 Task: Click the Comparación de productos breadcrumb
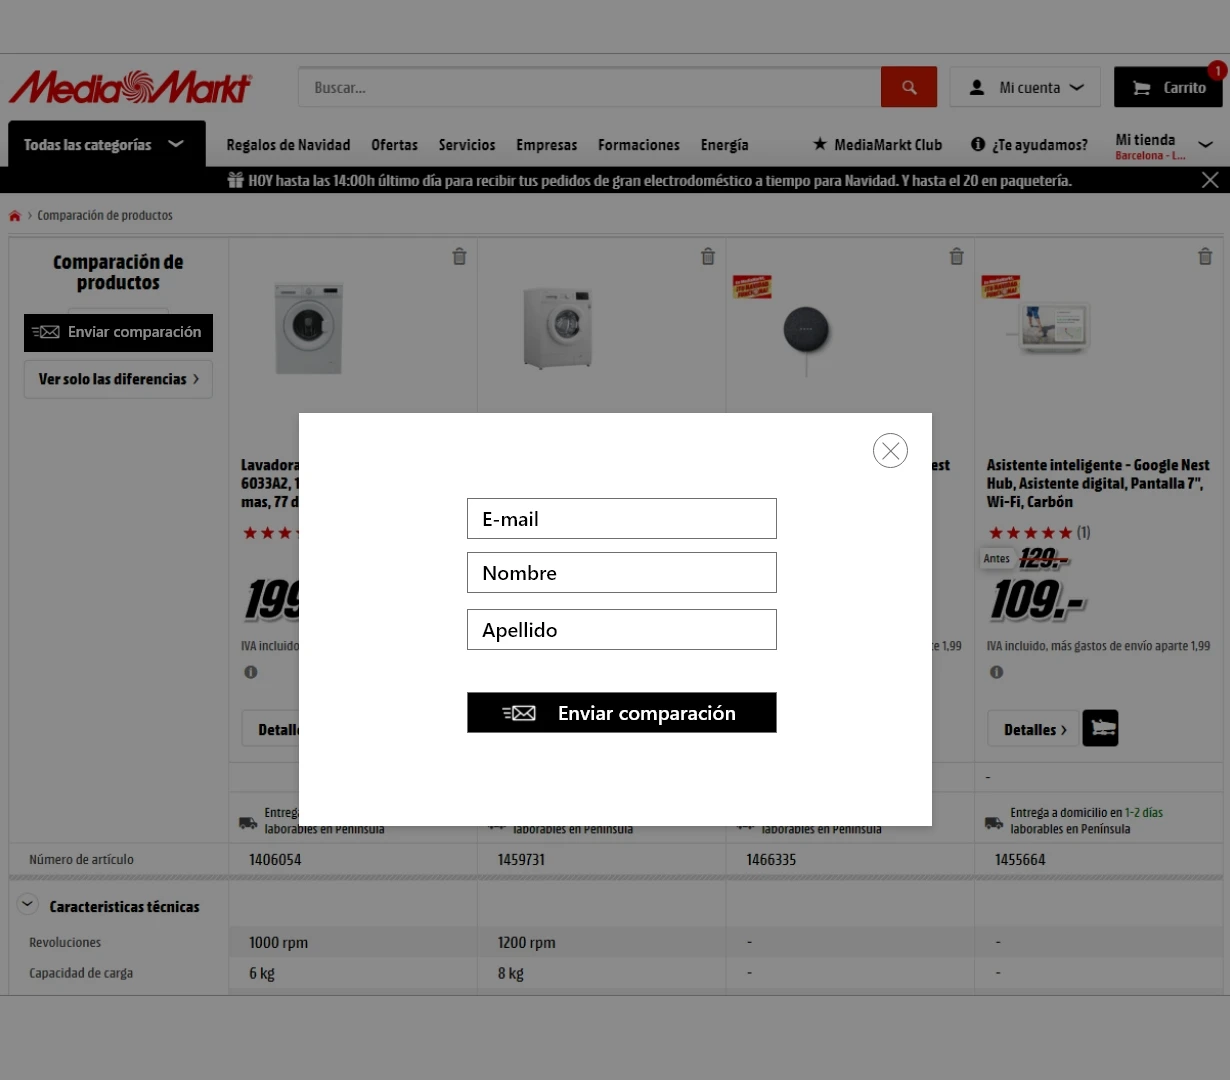point(105,215)
